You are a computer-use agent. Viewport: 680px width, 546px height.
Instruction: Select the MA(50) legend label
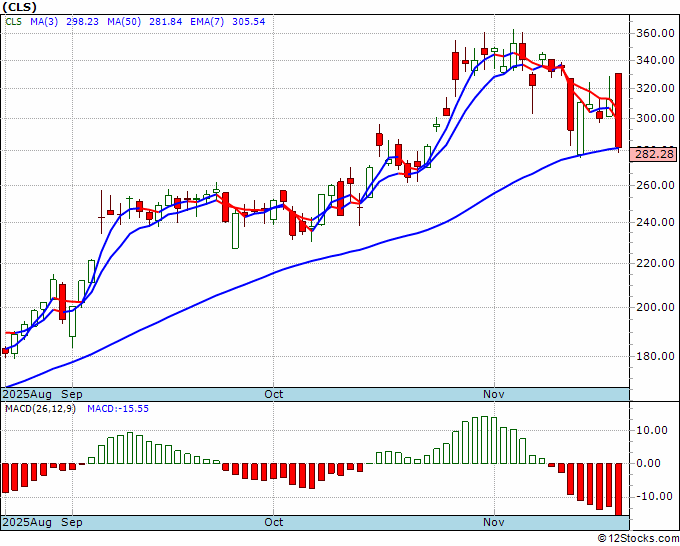click(x=124, y=22)
